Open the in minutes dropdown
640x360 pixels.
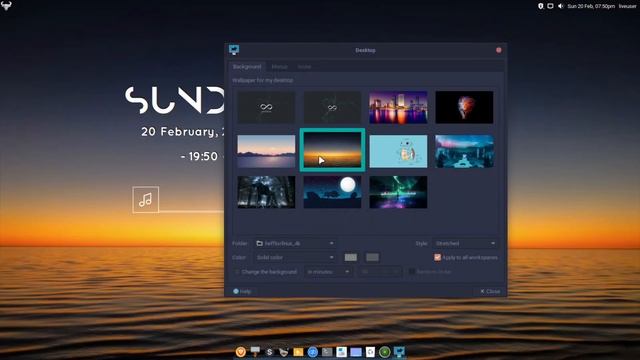(x=328, y=272)
